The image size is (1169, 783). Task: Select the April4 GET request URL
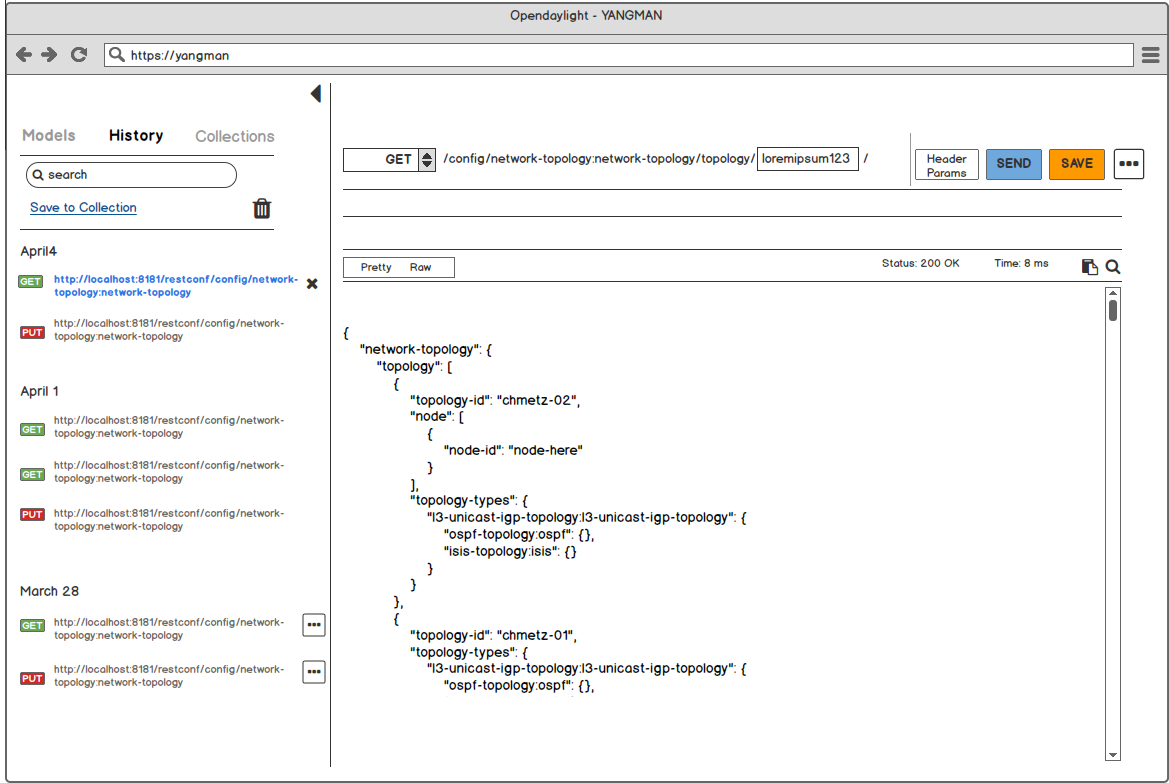[x=175, y=286]
